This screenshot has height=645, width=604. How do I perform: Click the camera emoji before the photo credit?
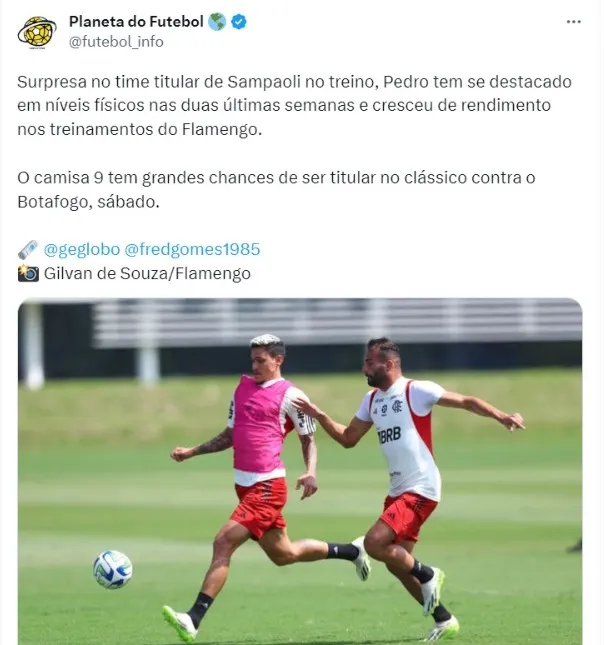tap(28, 273)
